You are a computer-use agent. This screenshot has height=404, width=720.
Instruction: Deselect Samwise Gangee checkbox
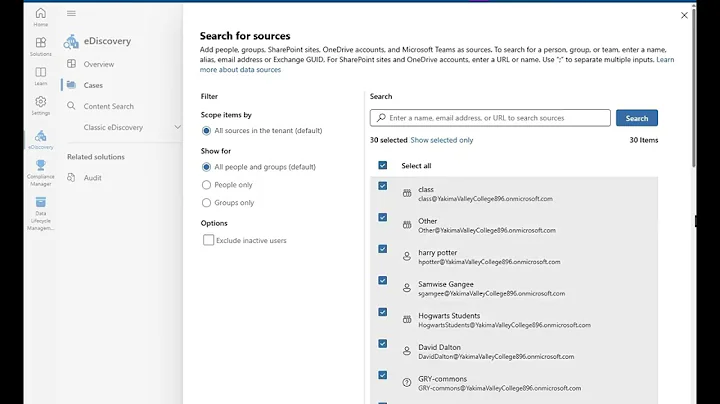click(382, 281)
